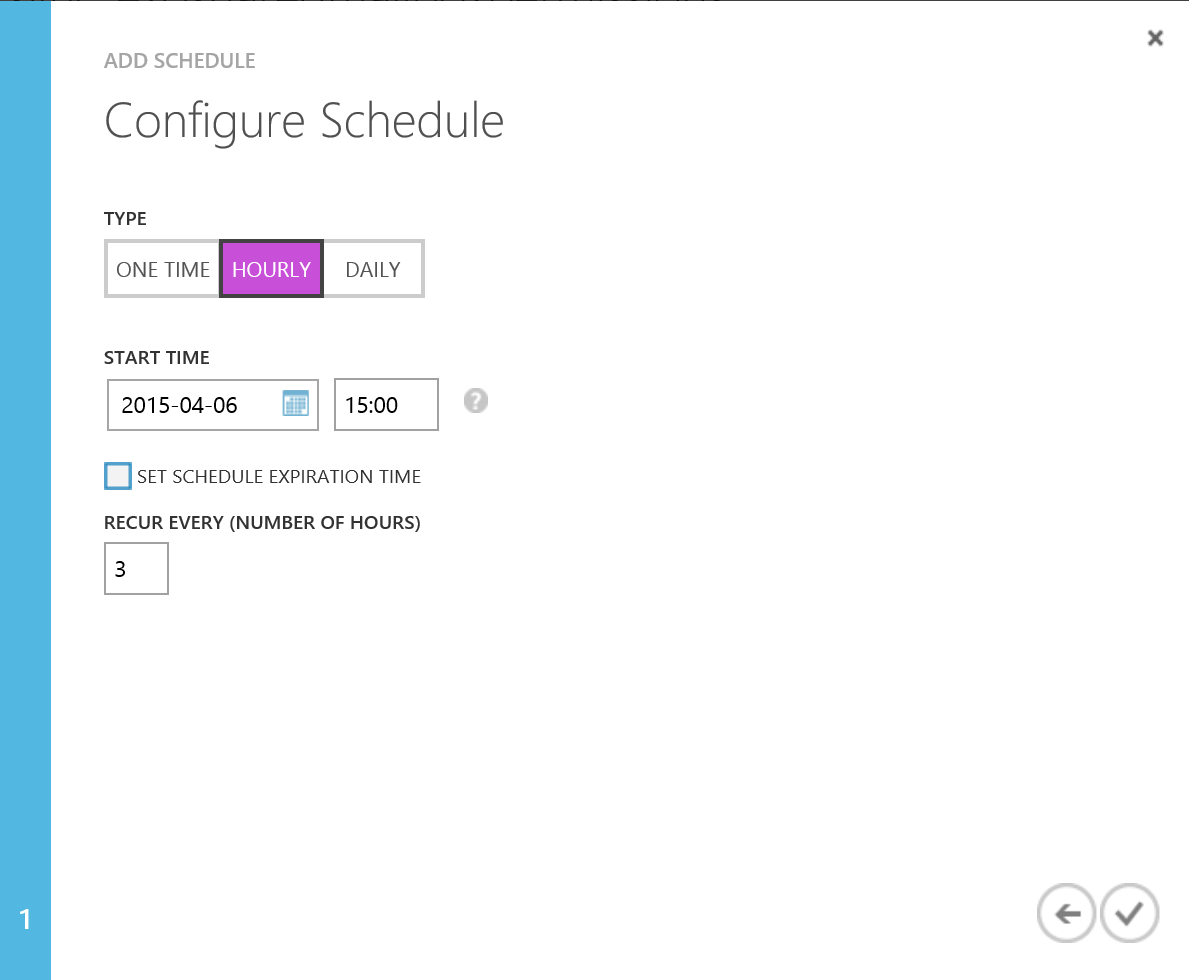1189x980 pixels.
Task: Click the START TIME label
Action: click(157, 358)
